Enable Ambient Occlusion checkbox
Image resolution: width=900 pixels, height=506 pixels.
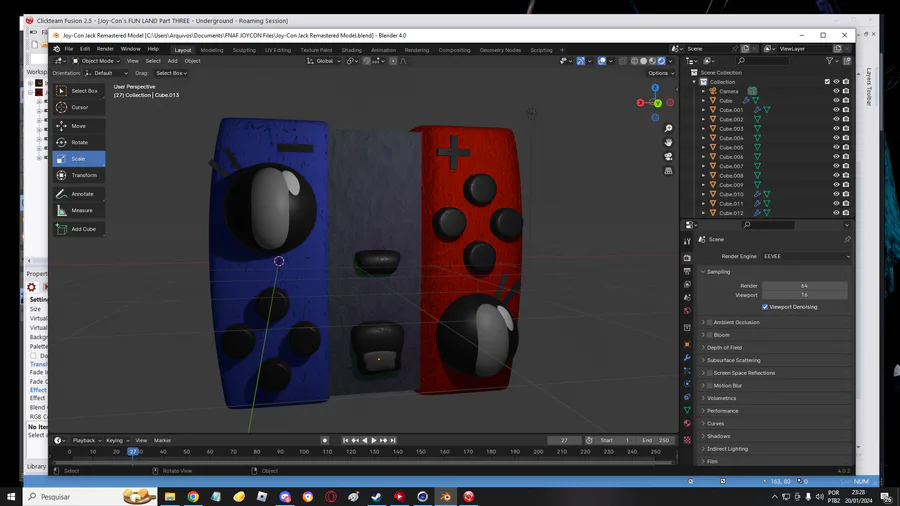point(710,322)
